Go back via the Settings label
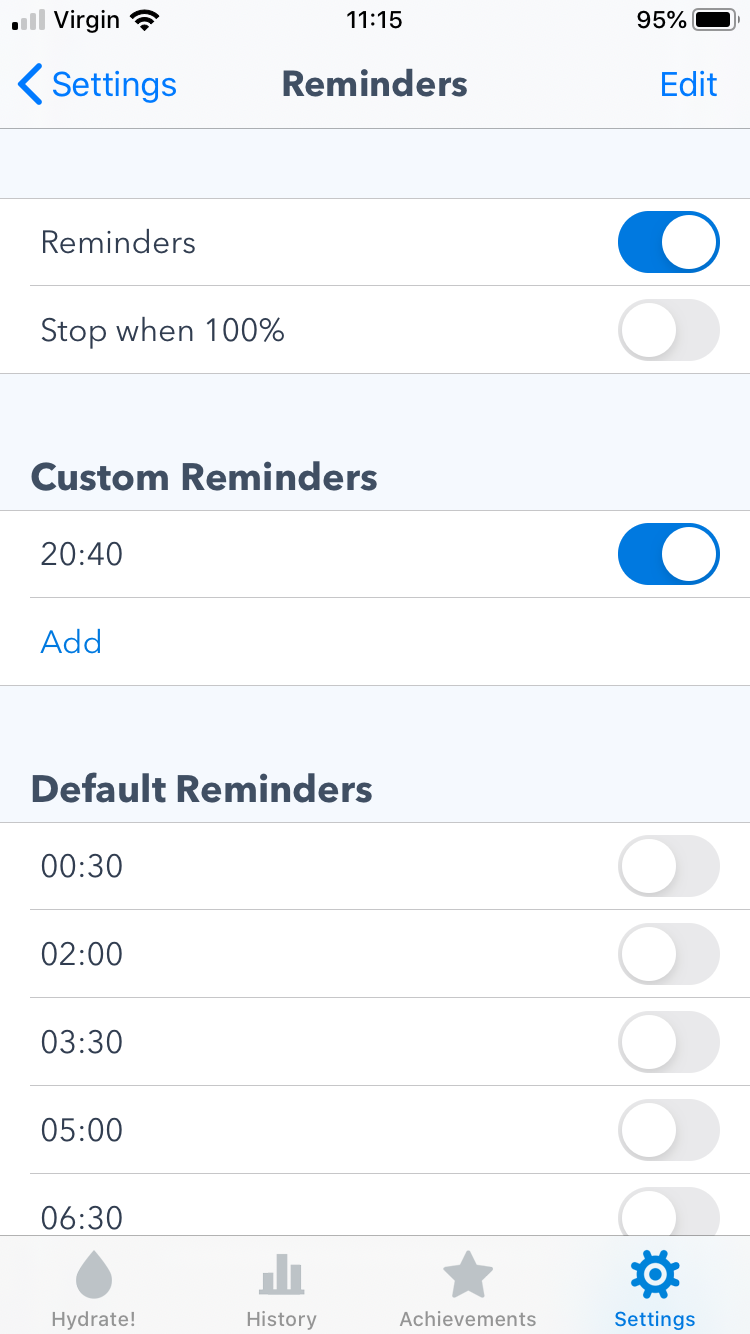Screen dimensions: 750x1334 click(114, 85)
